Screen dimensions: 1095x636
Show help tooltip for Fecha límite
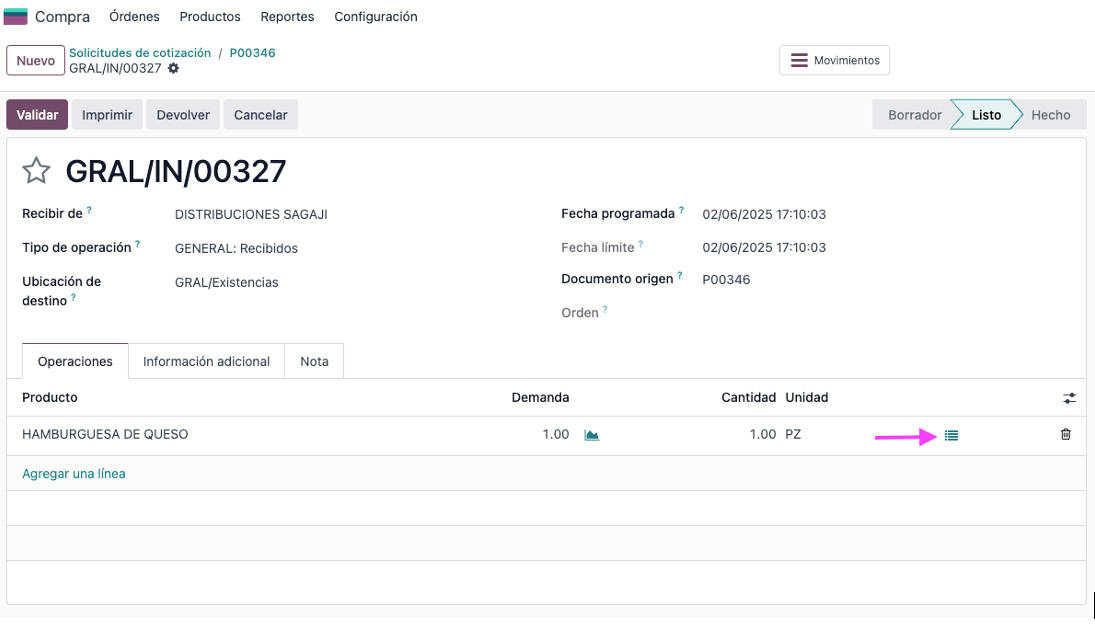(x=640, y=244)
